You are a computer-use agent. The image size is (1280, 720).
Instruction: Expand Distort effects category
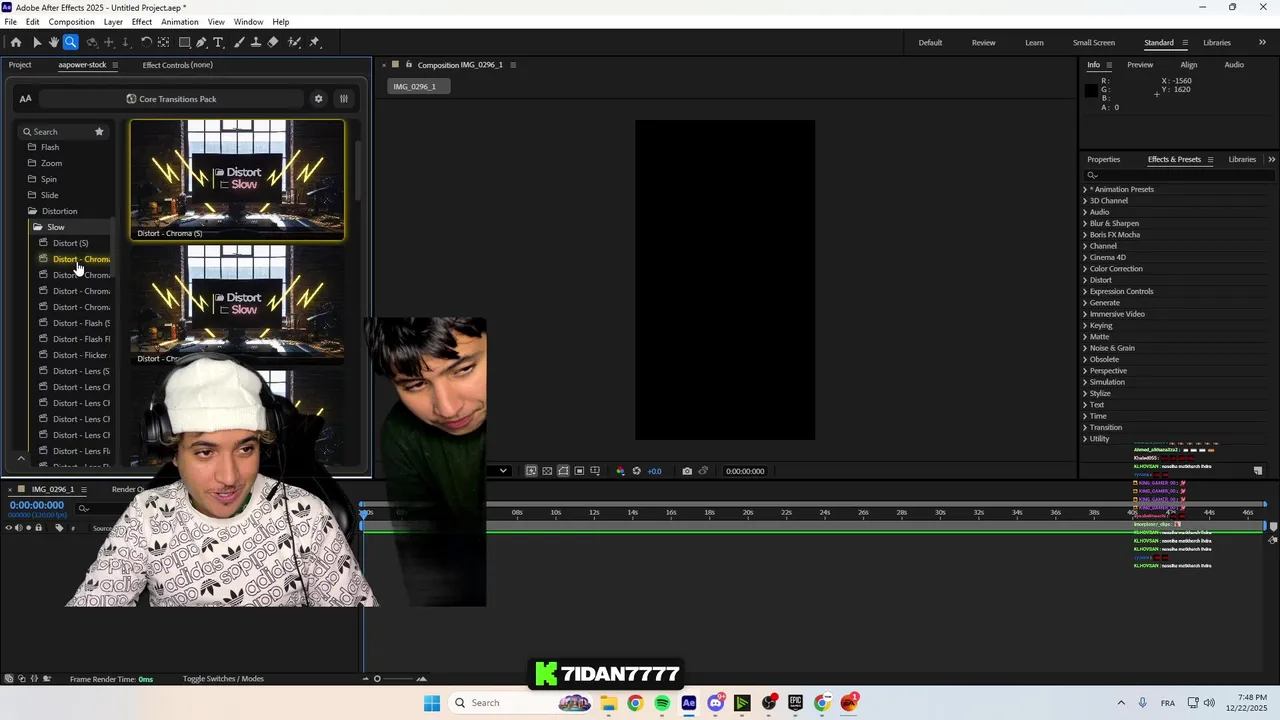click(x=1085, y=280)
